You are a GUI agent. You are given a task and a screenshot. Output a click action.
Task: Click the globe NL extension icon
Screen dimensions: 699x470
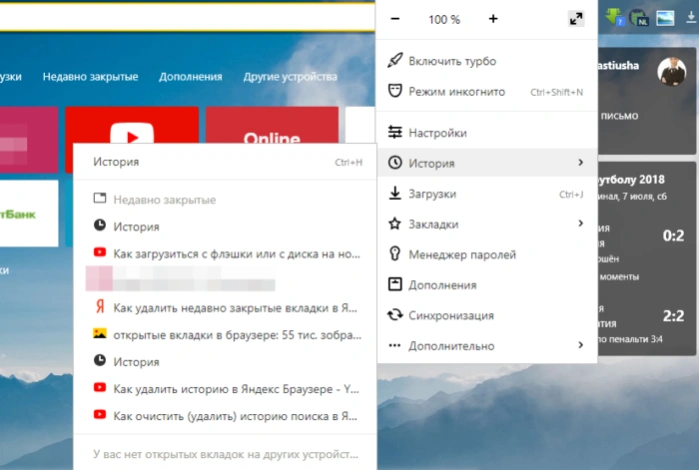[x=639, y=18]
